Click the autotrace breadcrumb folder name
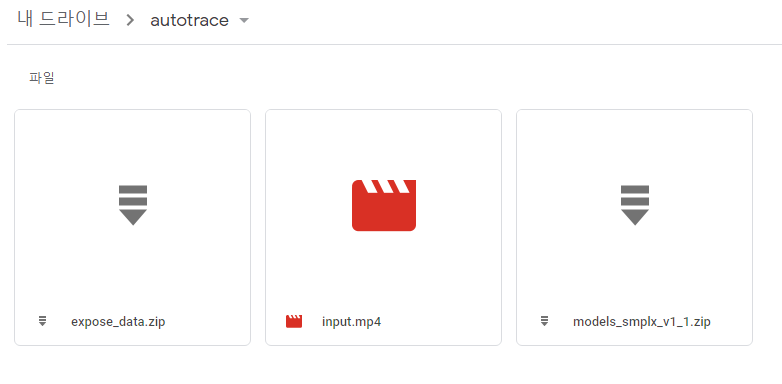This screenshot has width=782, height=384. click(x=190, y=20)
